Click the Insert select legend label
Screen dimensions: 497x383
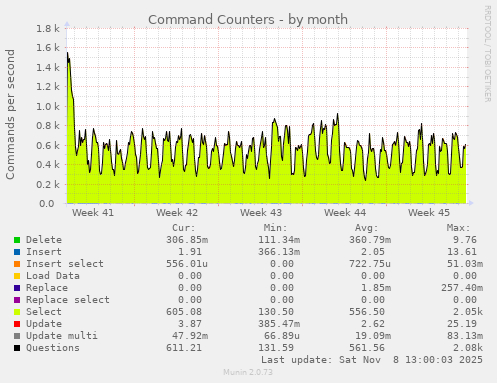[x=65, y=264]
